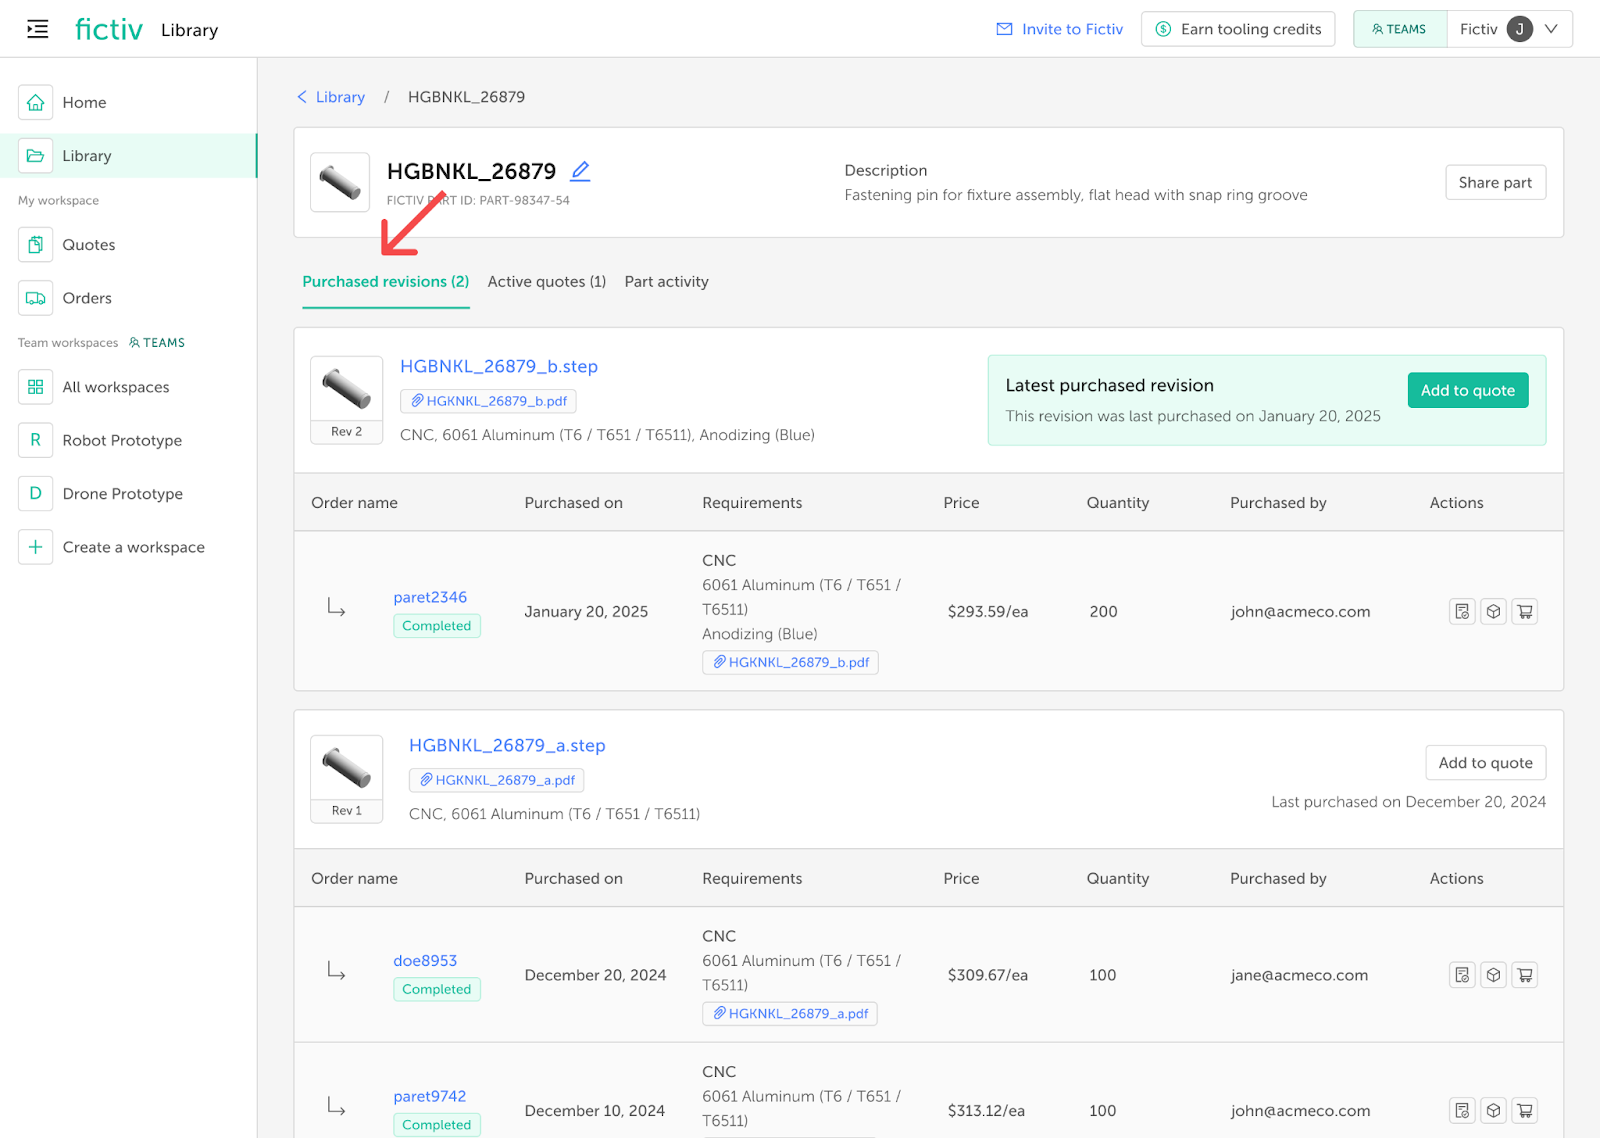
Task: Click the green Add to quote button
Action: [1467, 390]
